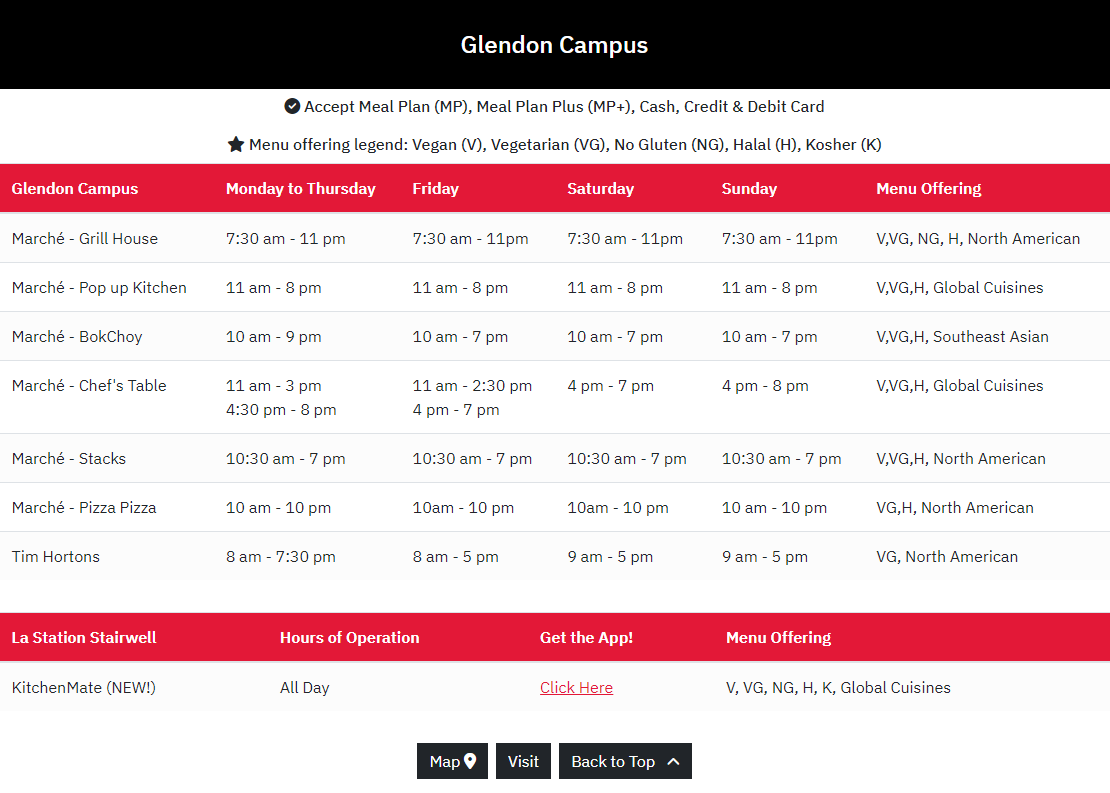This screenshot has height=793, width=1110.
Task: Open the Visit button
Action: click(x=523, y=761)
